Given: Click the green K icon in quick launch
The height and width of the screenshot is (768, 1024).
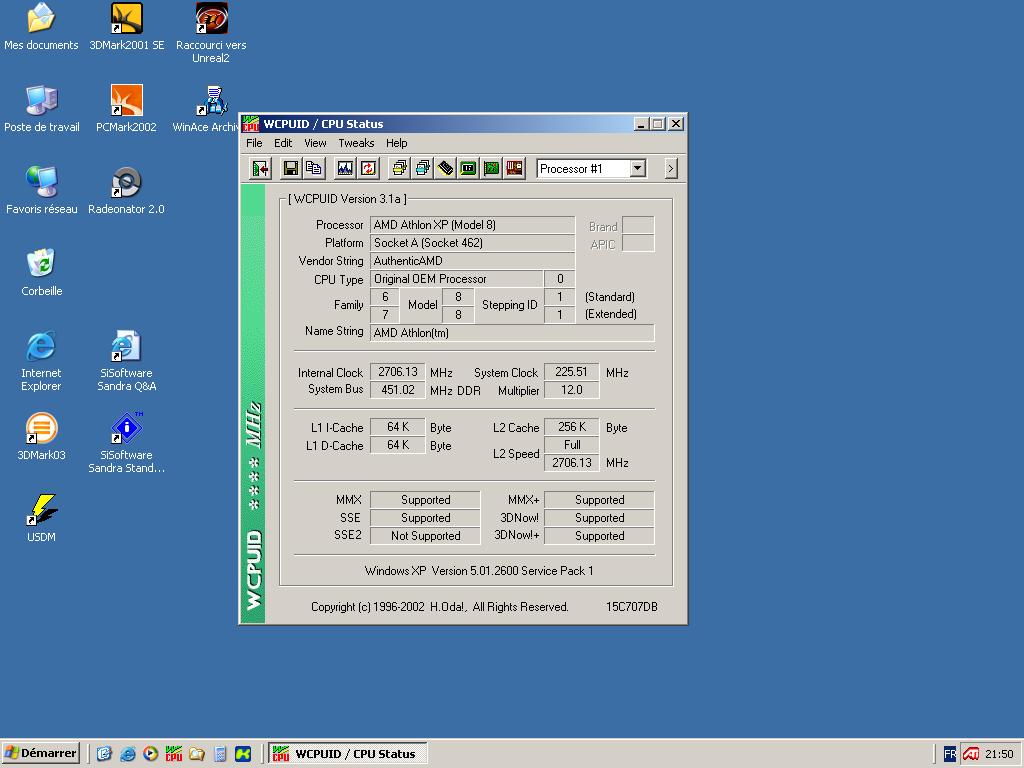Looking at the screenshot, I should [x=243, y=754].
